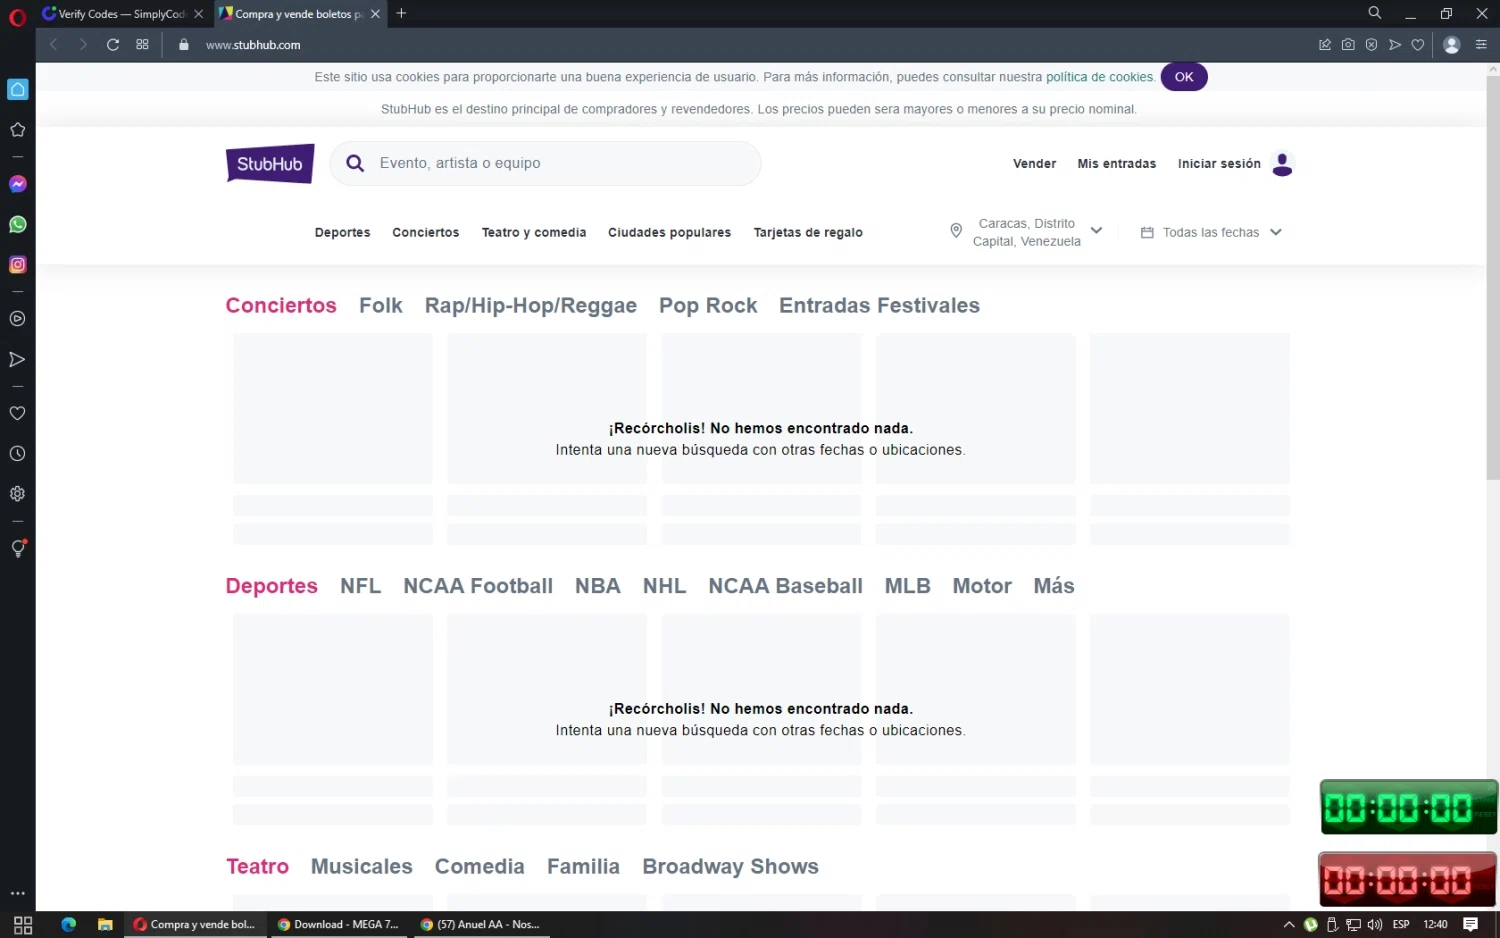This screenshot has height=938, width=1500.
Task: Open the Todas las fechas date dropdown
Action: [x=1211, y=232]
